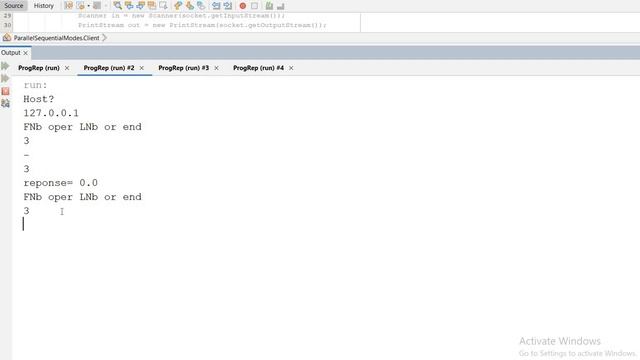Switch to History view tab

coord(44,6)
